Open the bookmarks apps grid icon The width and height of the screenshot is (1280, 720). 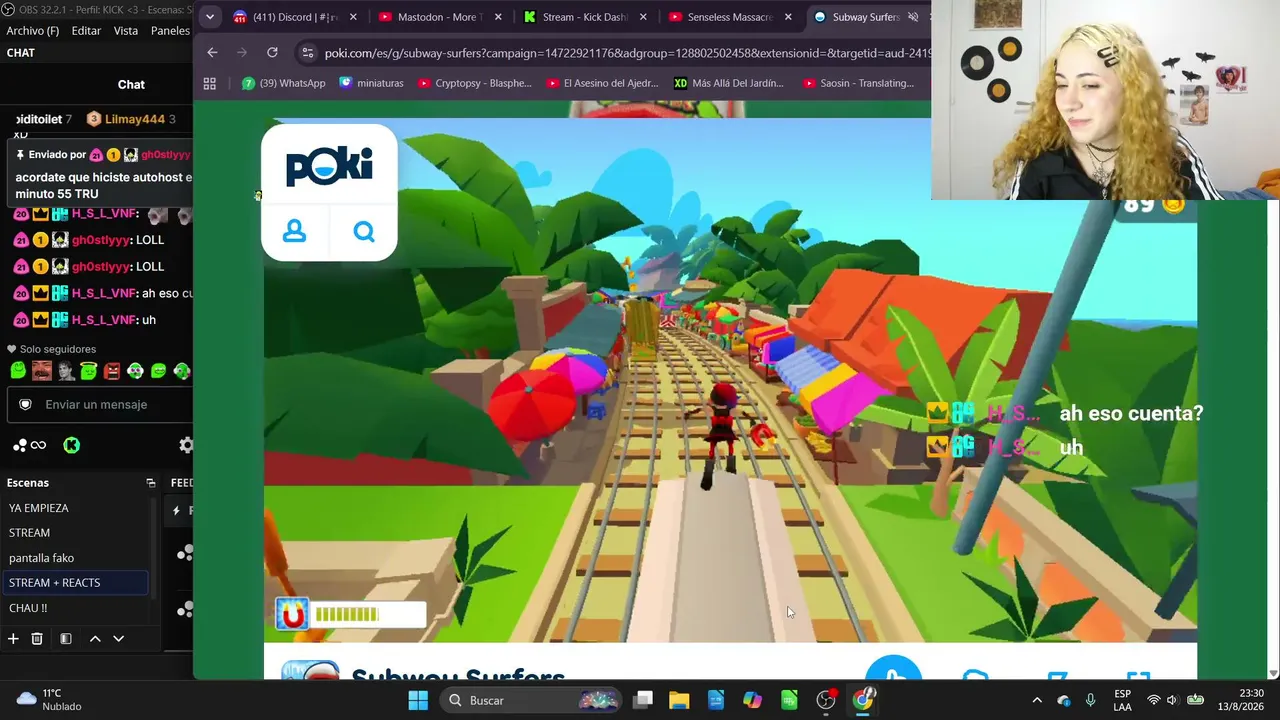pyautogui.click(x=209, y=83)
